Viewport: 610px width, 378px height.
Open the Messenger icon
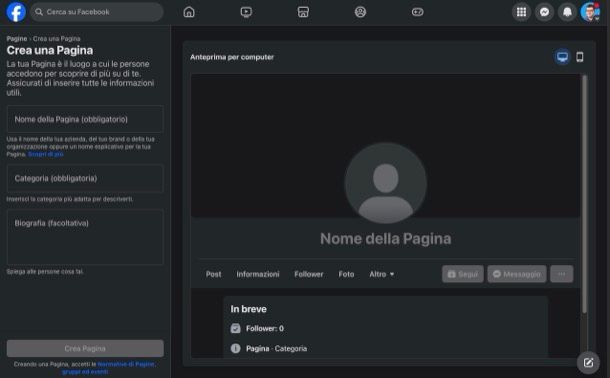(544, 12)
